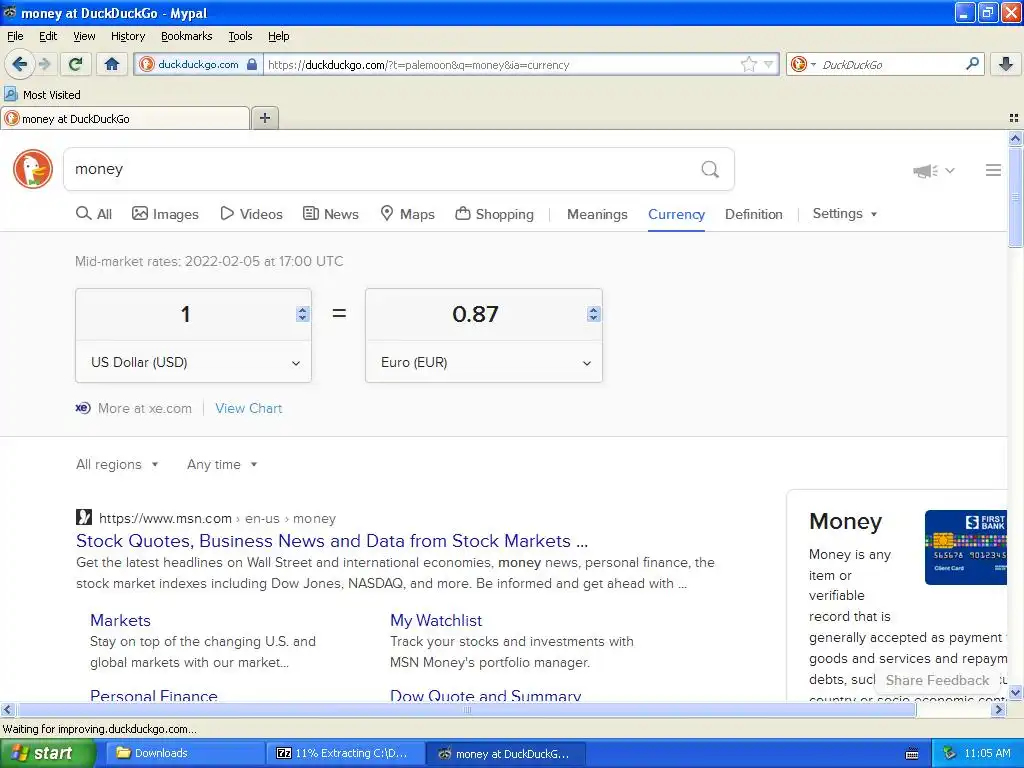The width and height of the screenshot is (1024, 768).
Task: Click the DuckDuckGo duck logo
Action: click(33, 169)
